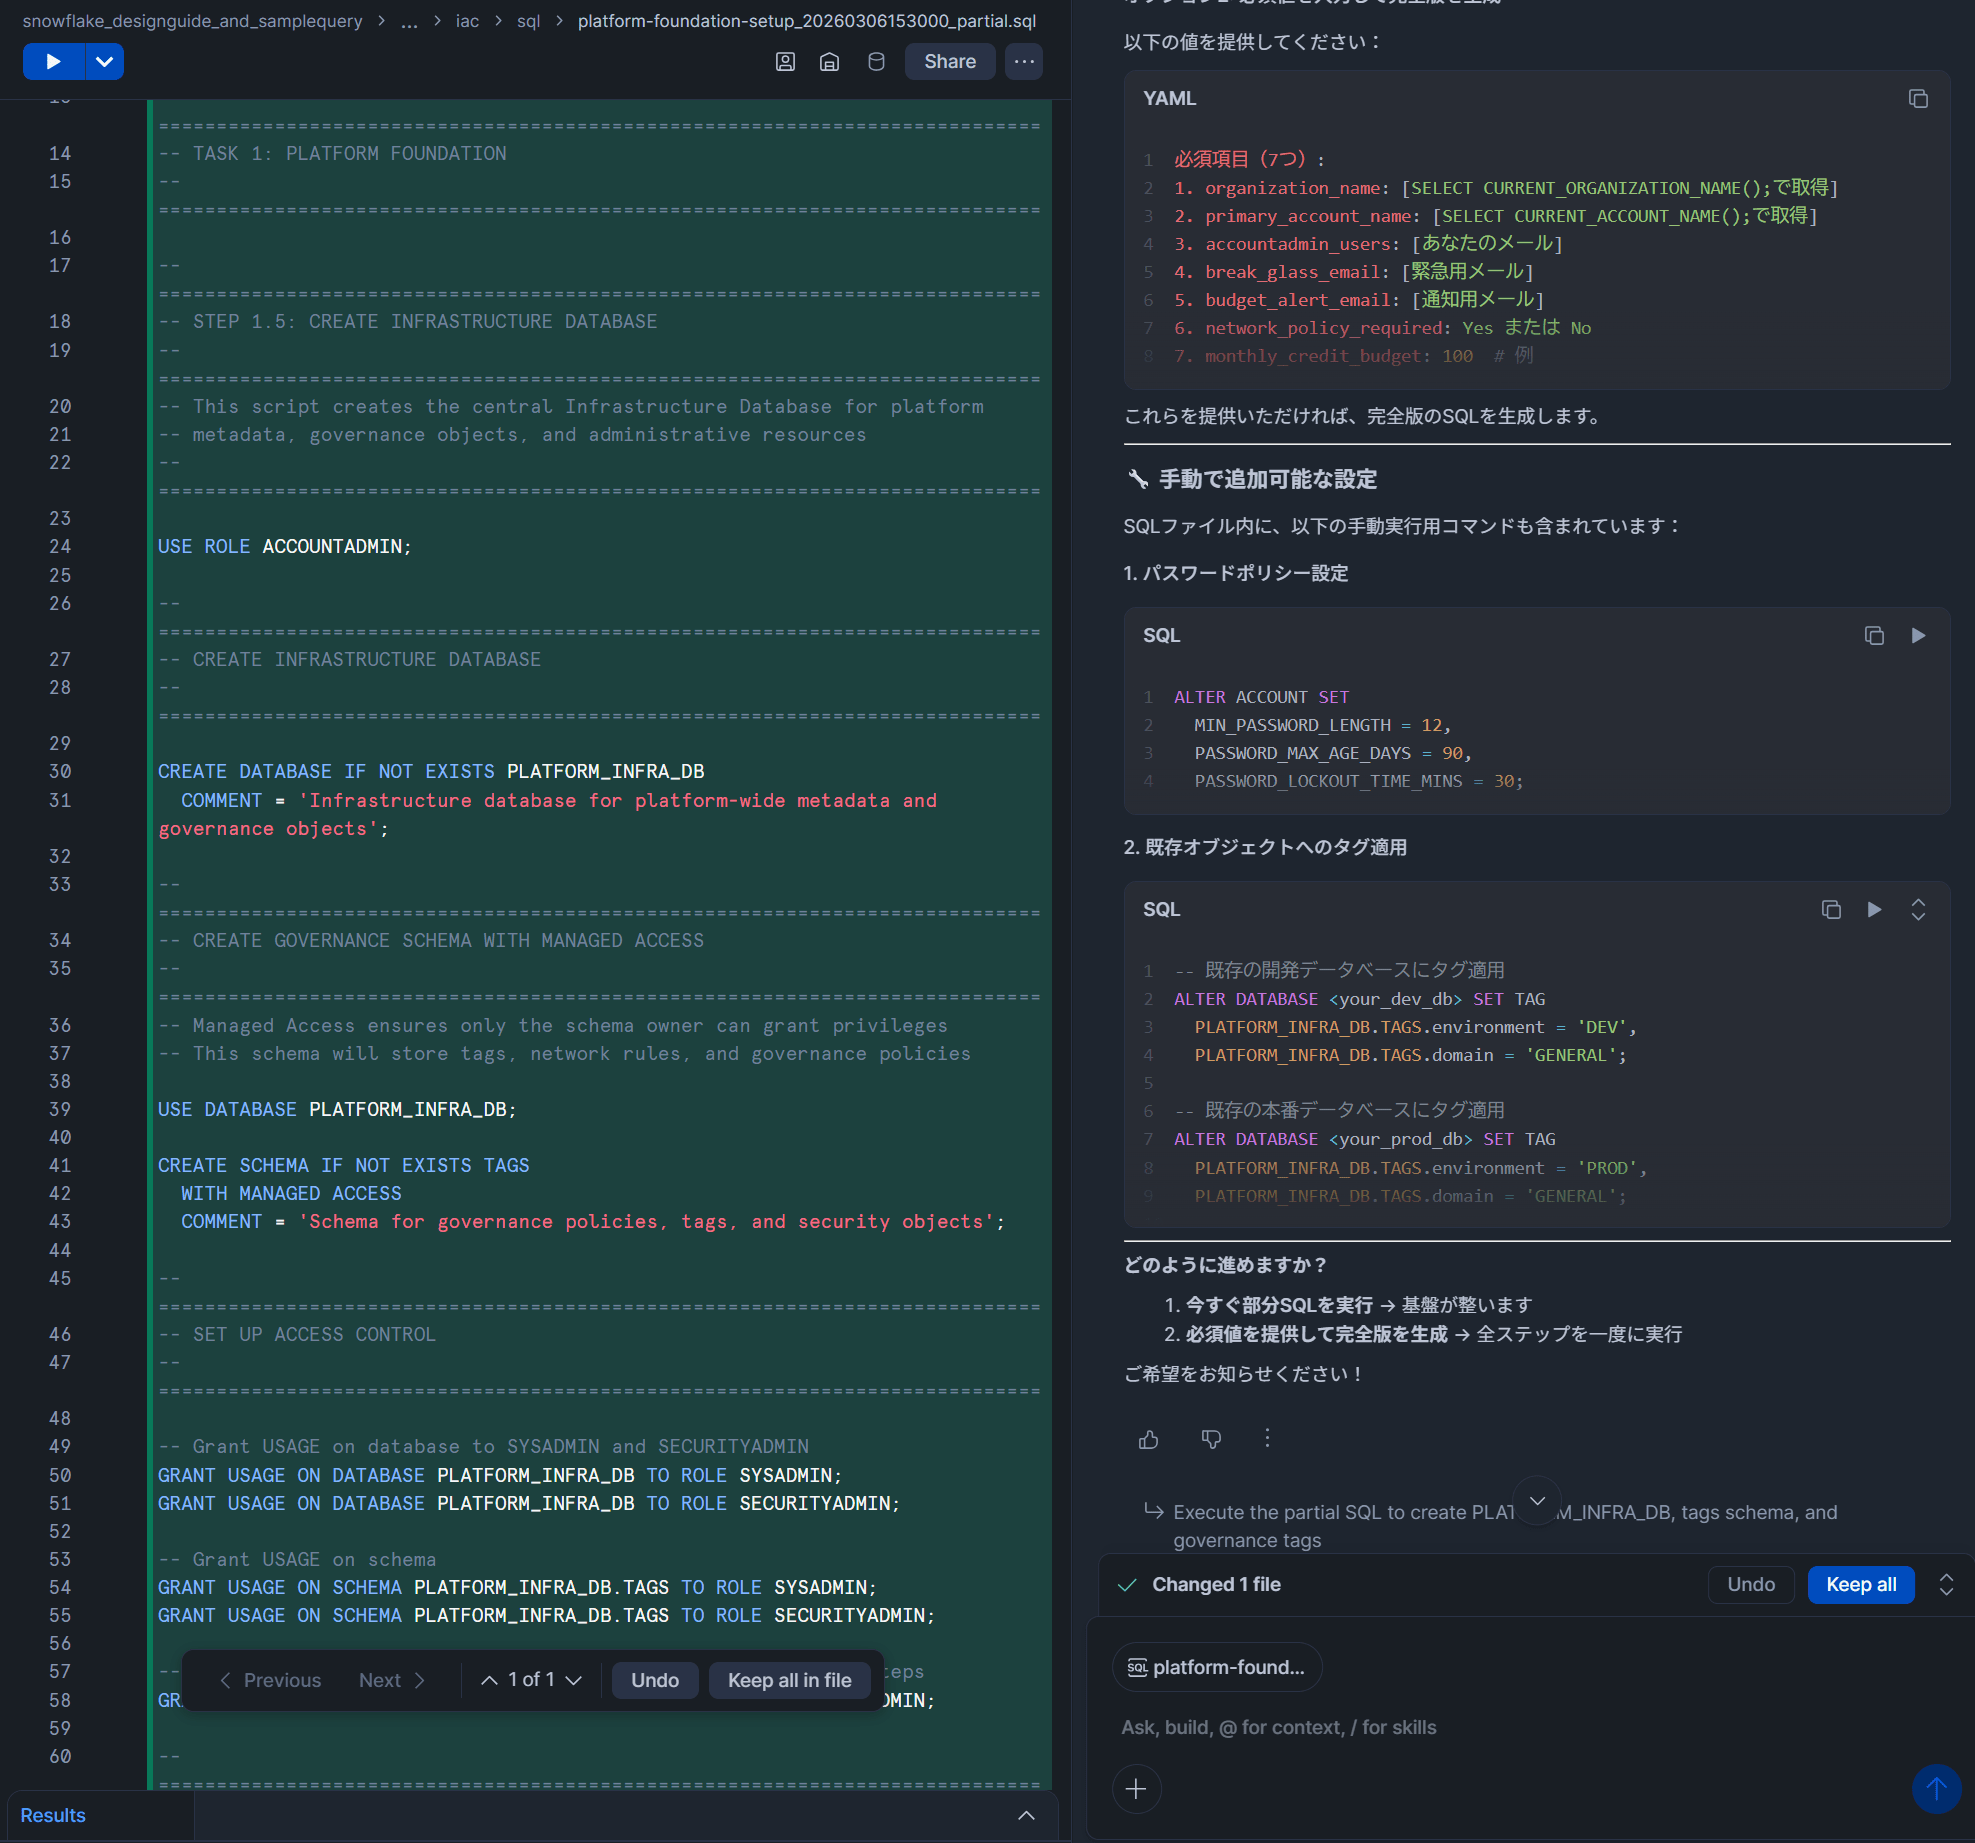Expand the Changed 1 file section

pos(1945,1585)
